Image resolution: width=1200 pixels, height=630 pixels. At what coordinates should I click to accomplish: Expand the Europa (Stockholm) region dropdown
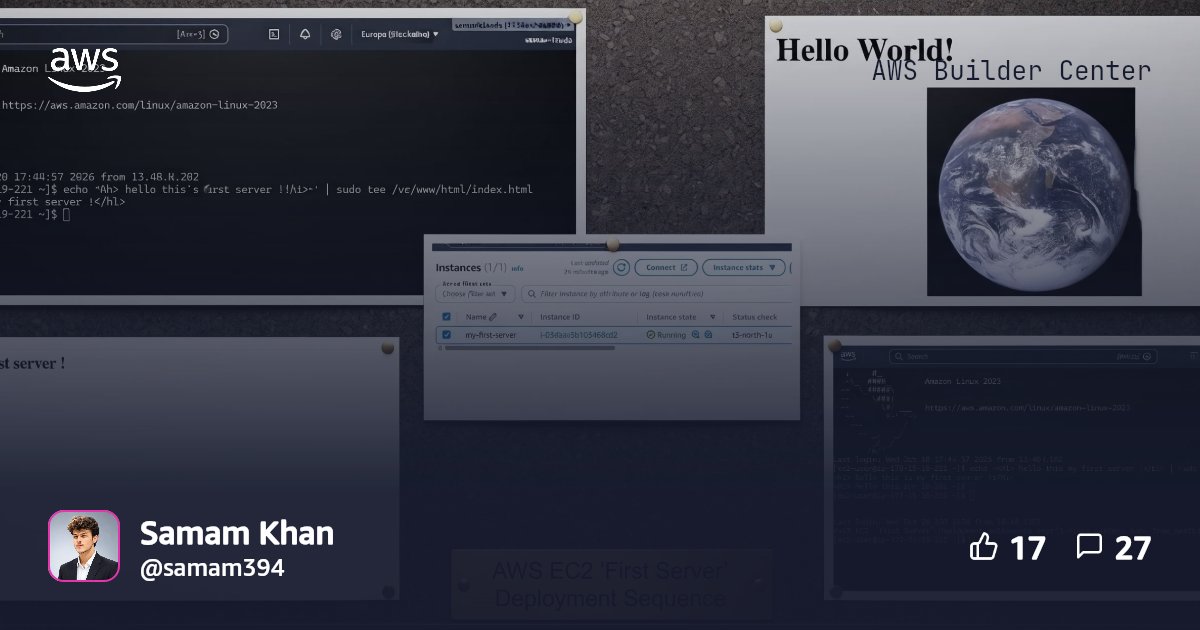[x=400, y=34]
